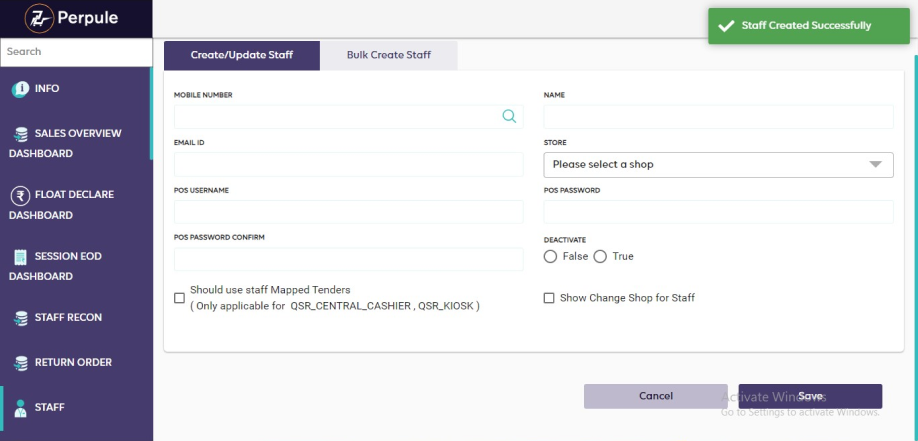Image resolution: width=918 pixels, height=441 pixels.
Task: Click into the Email ID field
Action: [348, 165]
